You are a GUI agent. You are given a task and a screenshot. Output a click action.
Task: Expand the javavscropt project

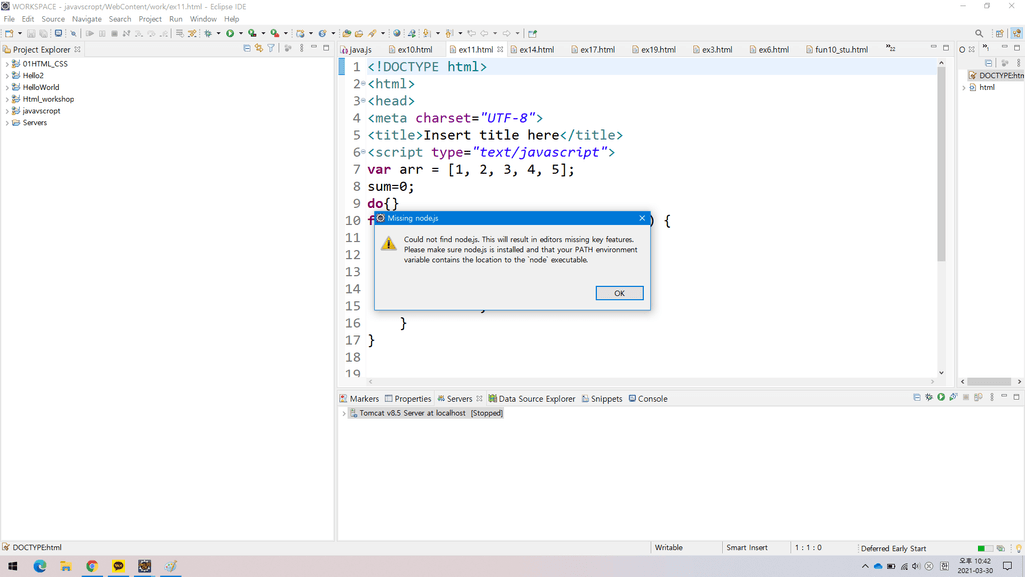[x=7, y=111]
